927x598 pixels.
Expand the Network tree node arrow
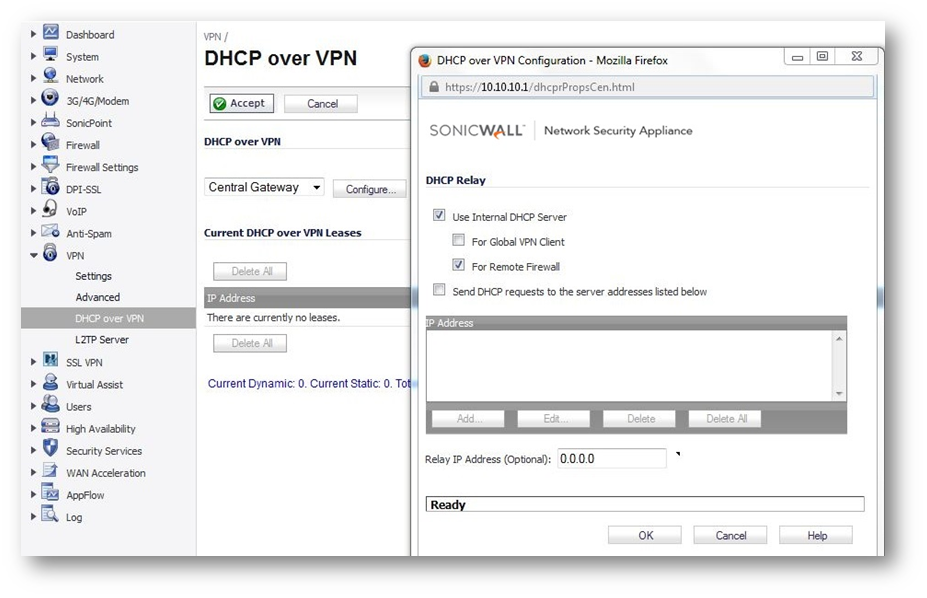(x=34, y=79)
